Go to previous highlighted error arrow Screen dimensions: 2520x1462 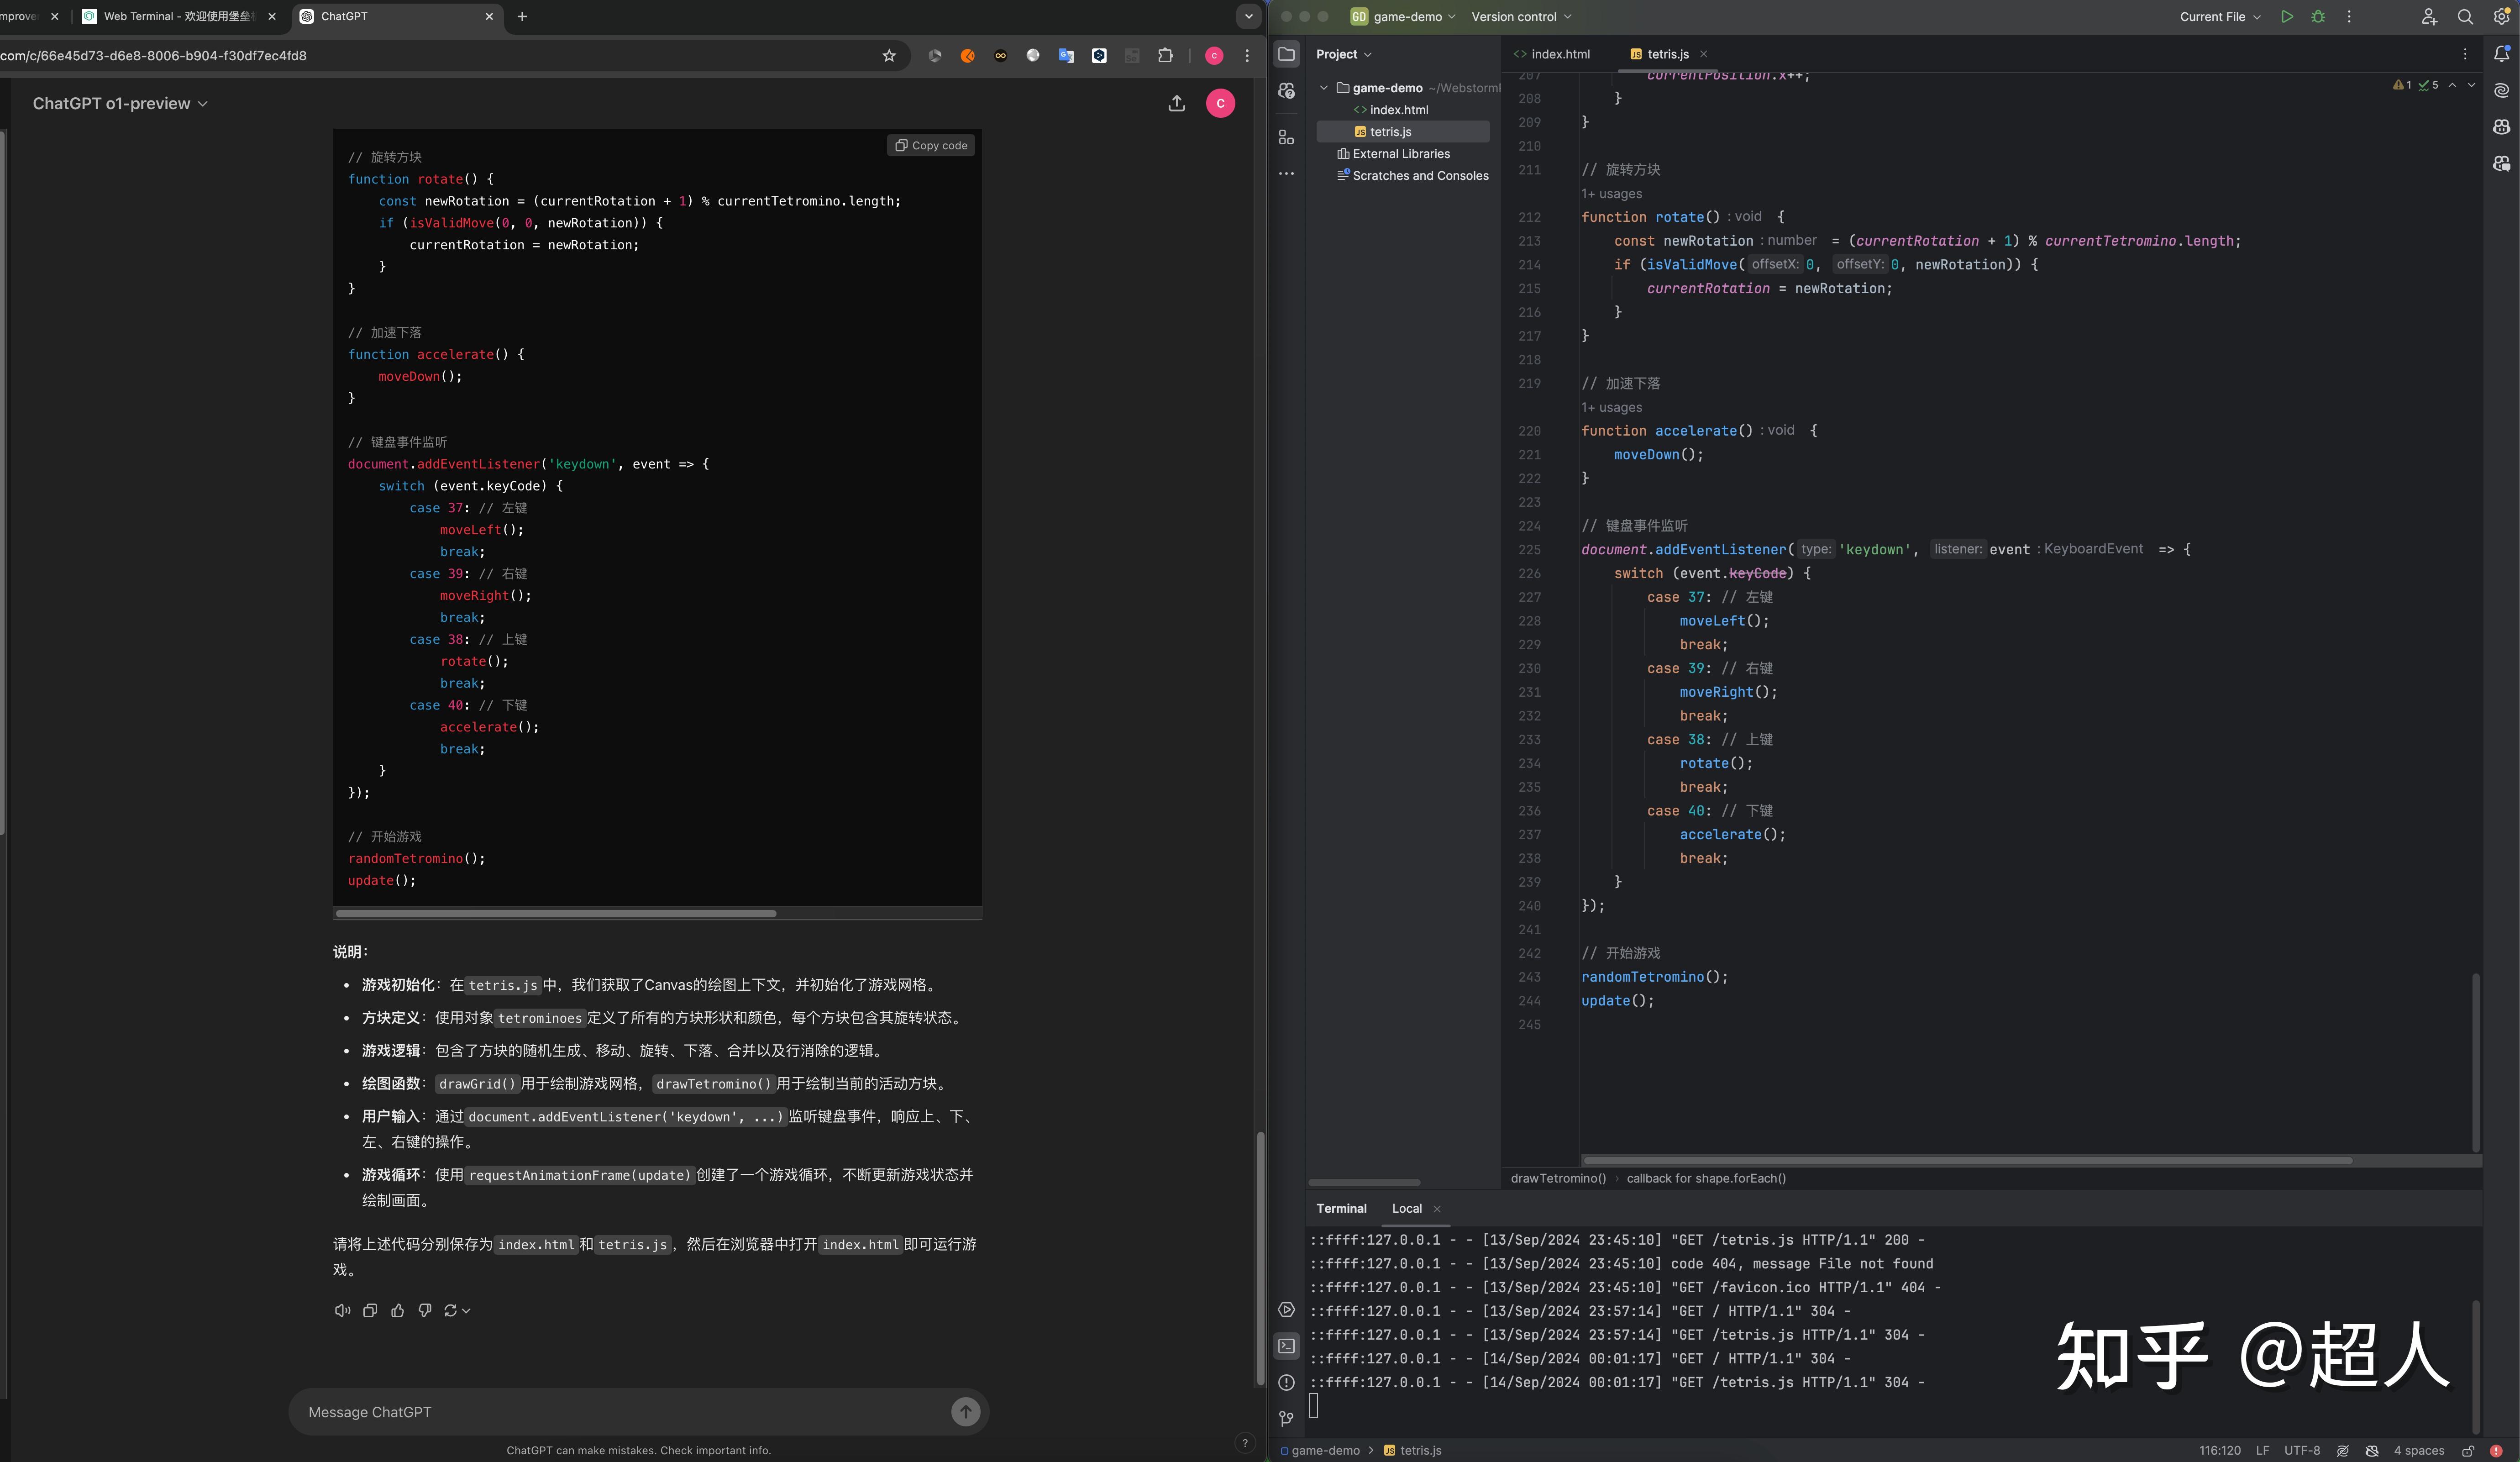pos(2452,85)
